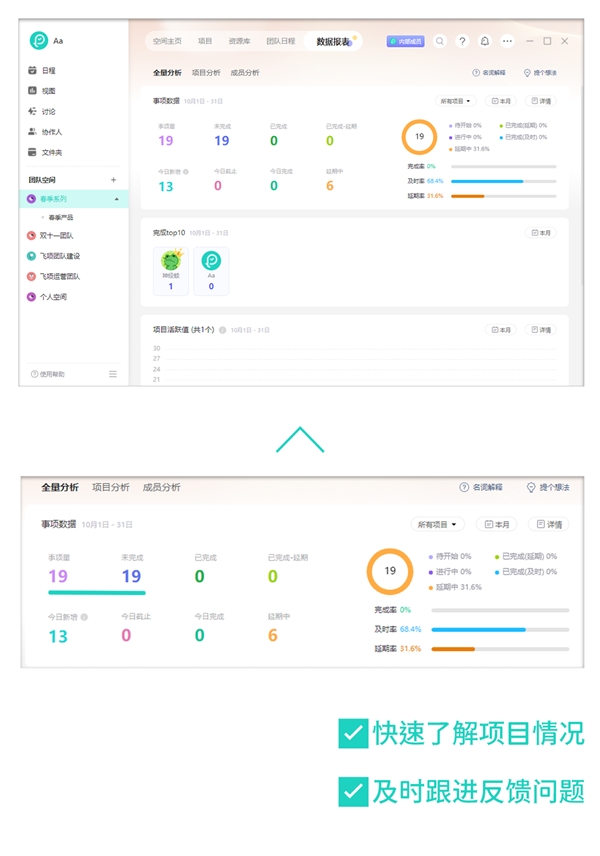
Task: Open 所有项目 dropdown in enlarged lower panel
Action: click(x=437, y=524)
